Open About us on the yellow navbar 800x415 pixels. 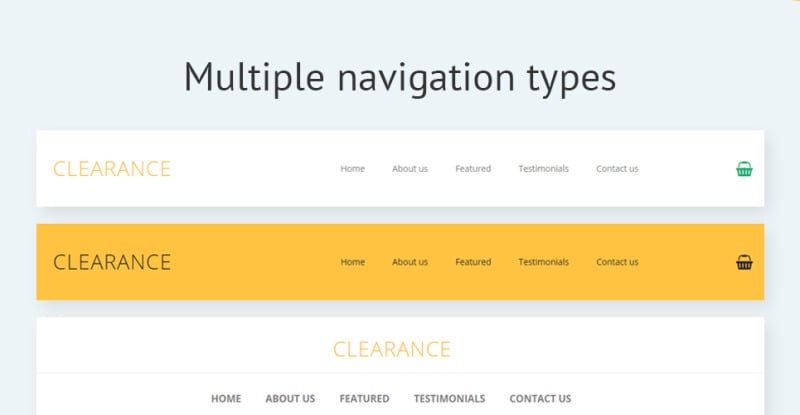(410, 262)
